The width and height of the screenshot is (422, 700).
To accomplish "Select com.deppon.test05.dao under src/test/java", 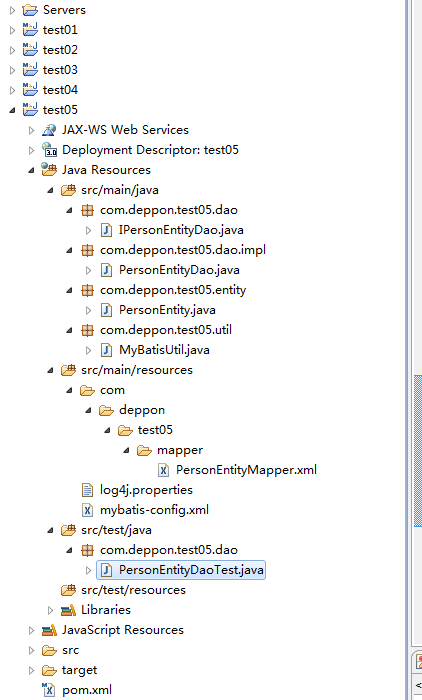I will pyautogui.click(x=169, y=550).
